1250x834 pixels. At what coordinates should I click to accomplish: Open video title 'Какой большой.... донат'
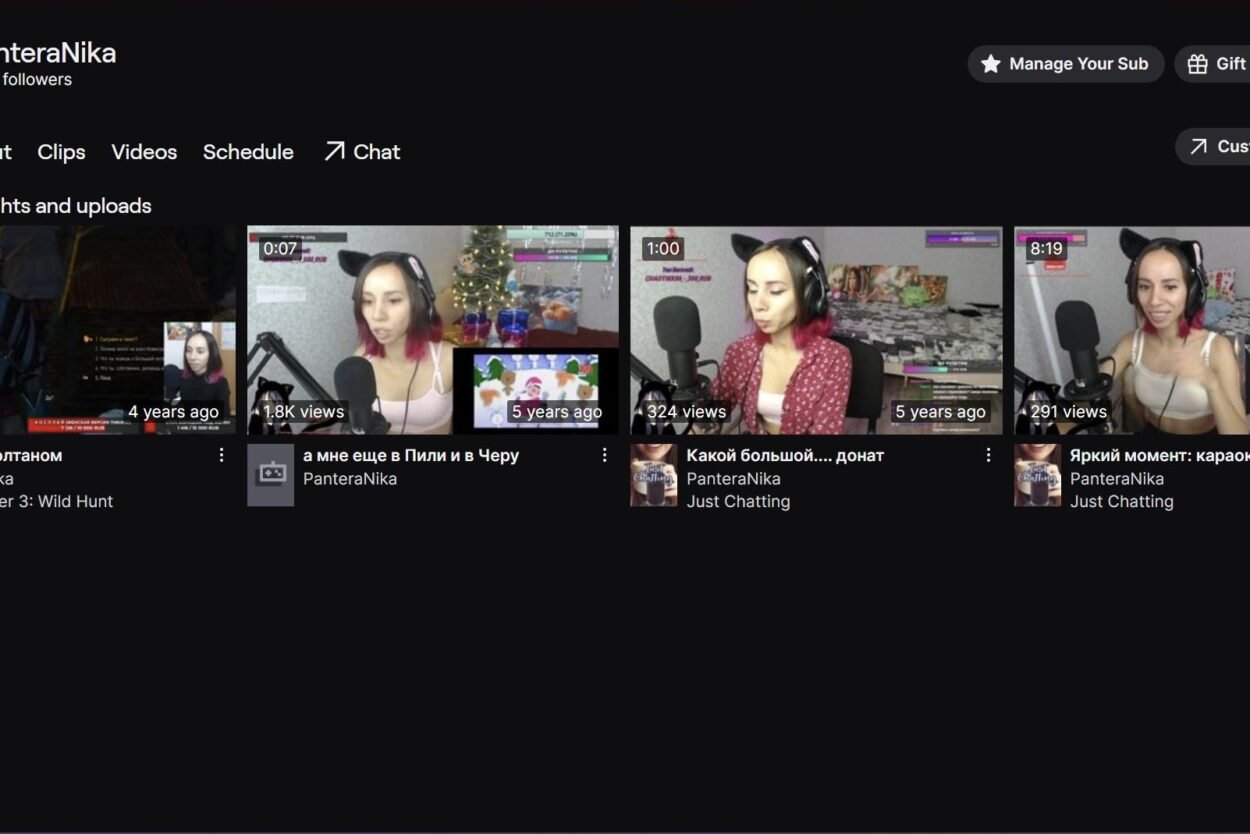pyautogui.click(x=785, y=455)
